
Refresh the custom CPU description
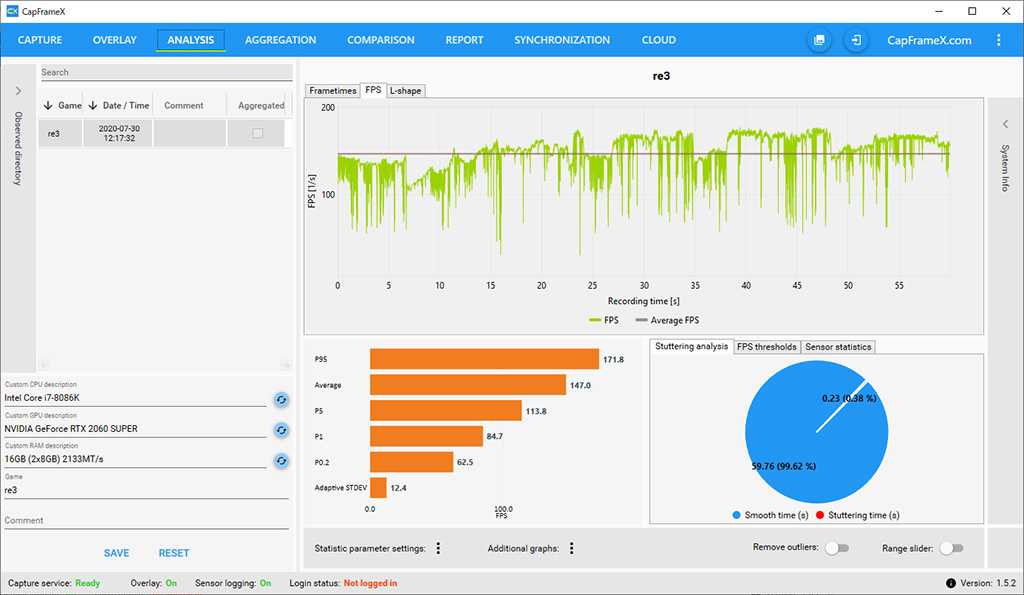[x=282, y=400]
